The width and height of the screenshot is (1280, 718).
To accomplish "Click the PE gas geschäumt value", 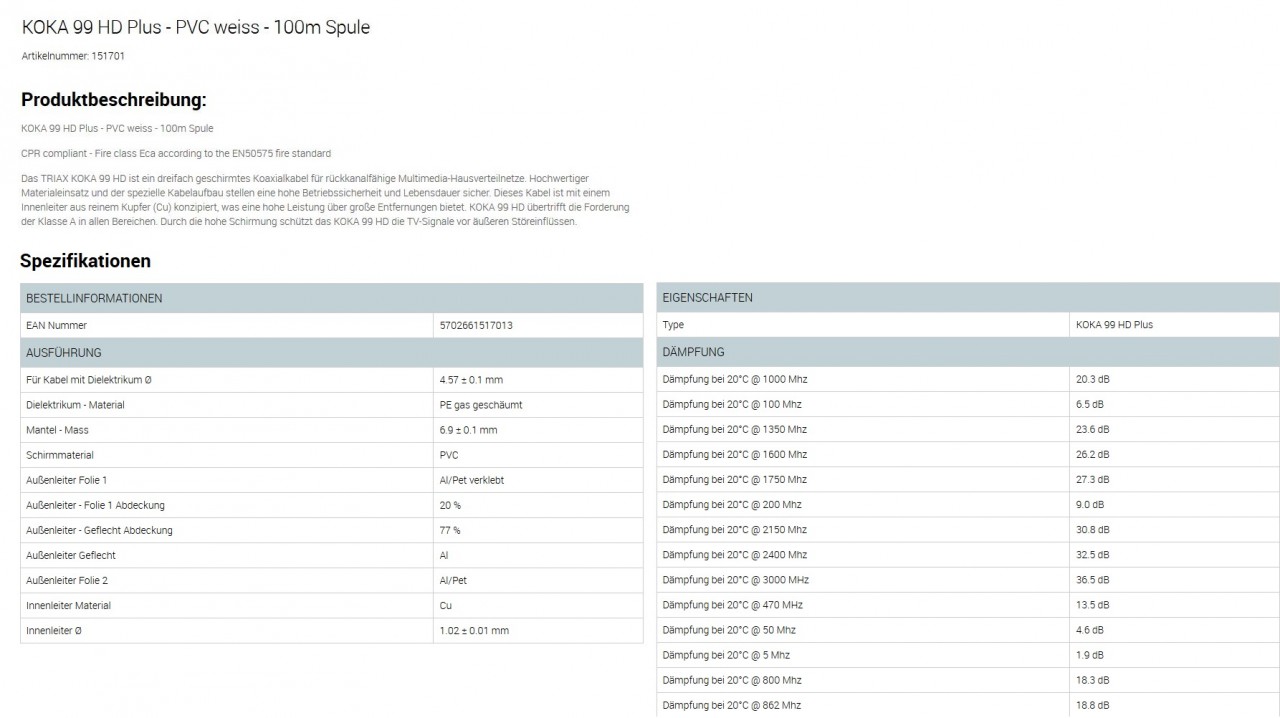I will click(x=480, y=405).
